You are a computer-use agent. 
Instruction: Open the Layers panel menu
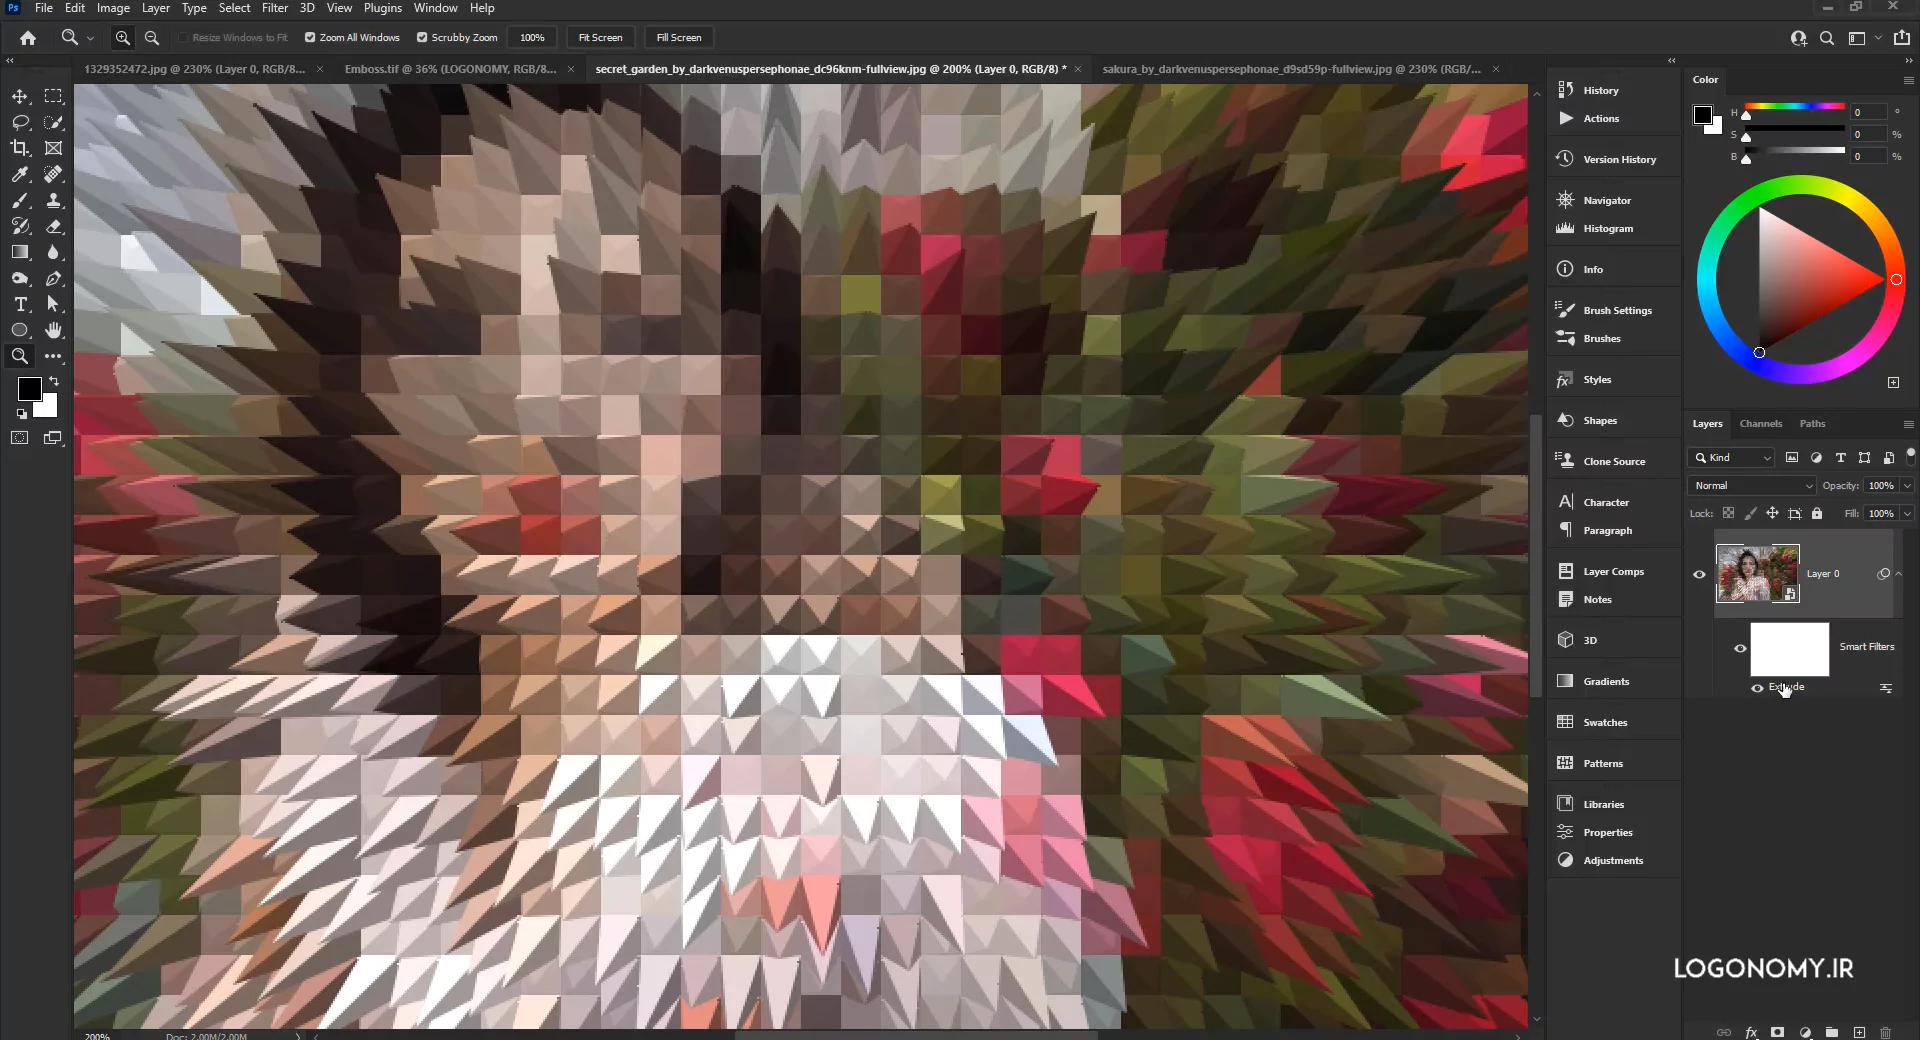click(x=1908, y=424)
